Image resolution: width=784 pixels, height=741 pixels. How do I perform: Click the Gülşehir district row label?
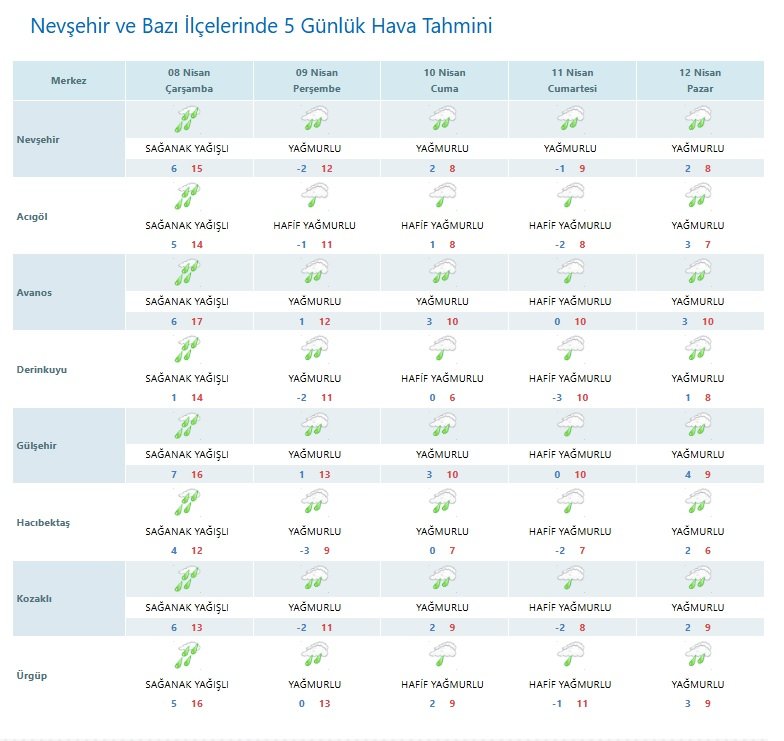point(38,445)
